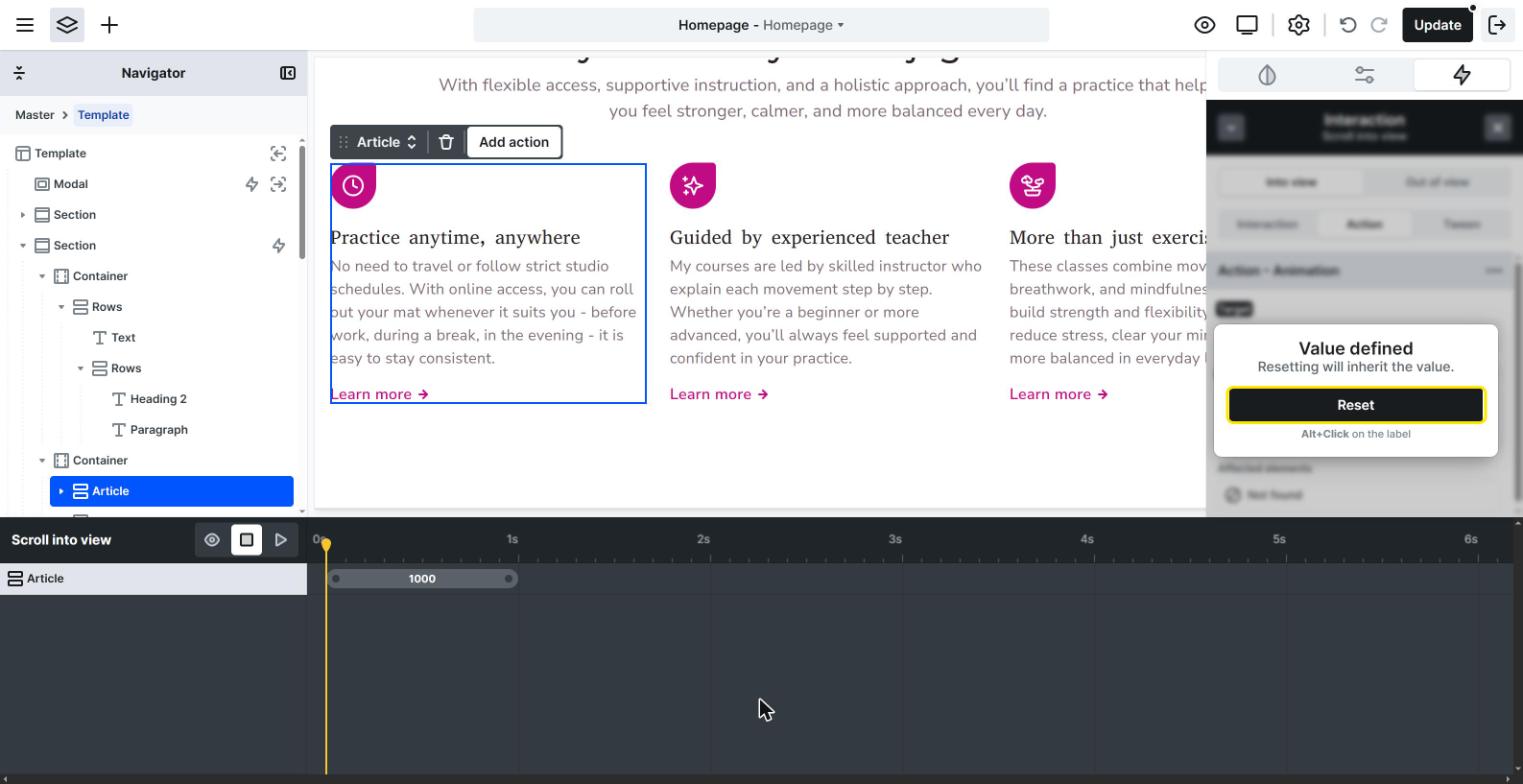Collapse the first Container layer

[42, 276]
